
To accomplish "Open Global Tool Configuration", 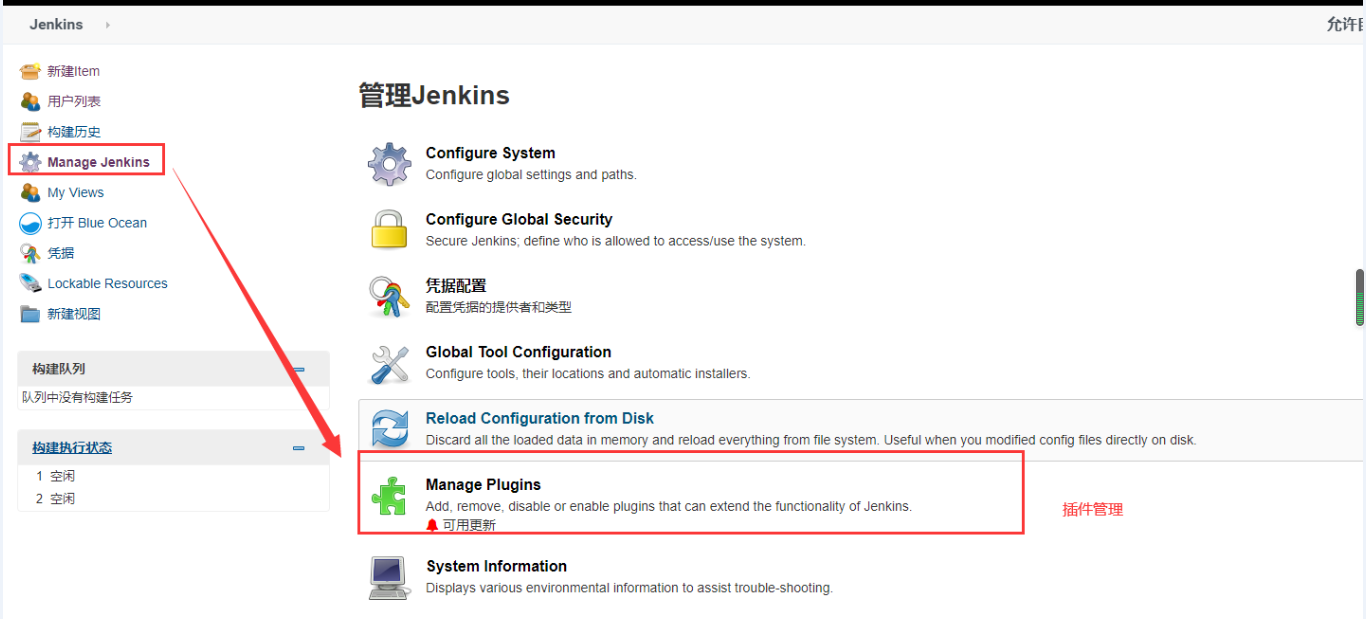I will tap(518, 352).
